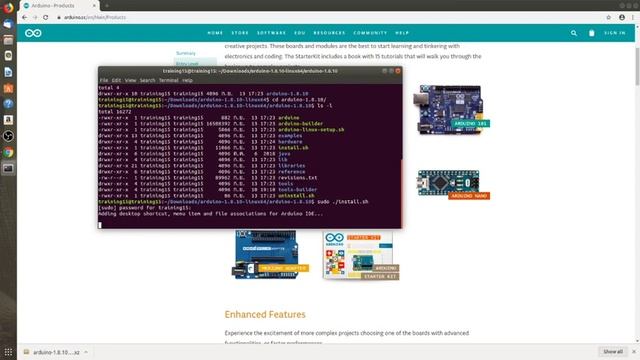Bookmark this page with the star icon
Viewport: 640px width, 360px height.
[x=609, y=18]
